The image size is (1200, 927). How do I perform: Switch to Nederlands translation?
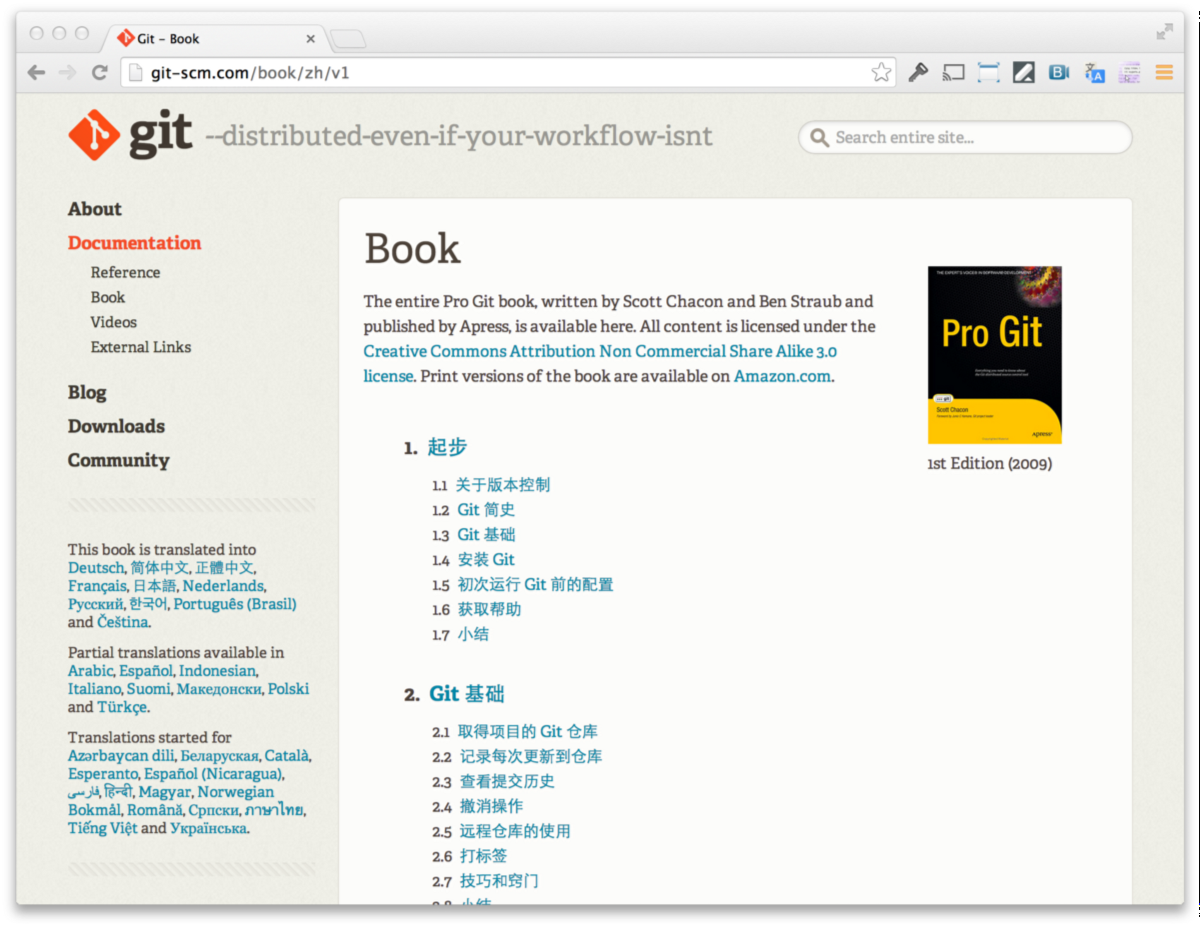tap(223, 586)
